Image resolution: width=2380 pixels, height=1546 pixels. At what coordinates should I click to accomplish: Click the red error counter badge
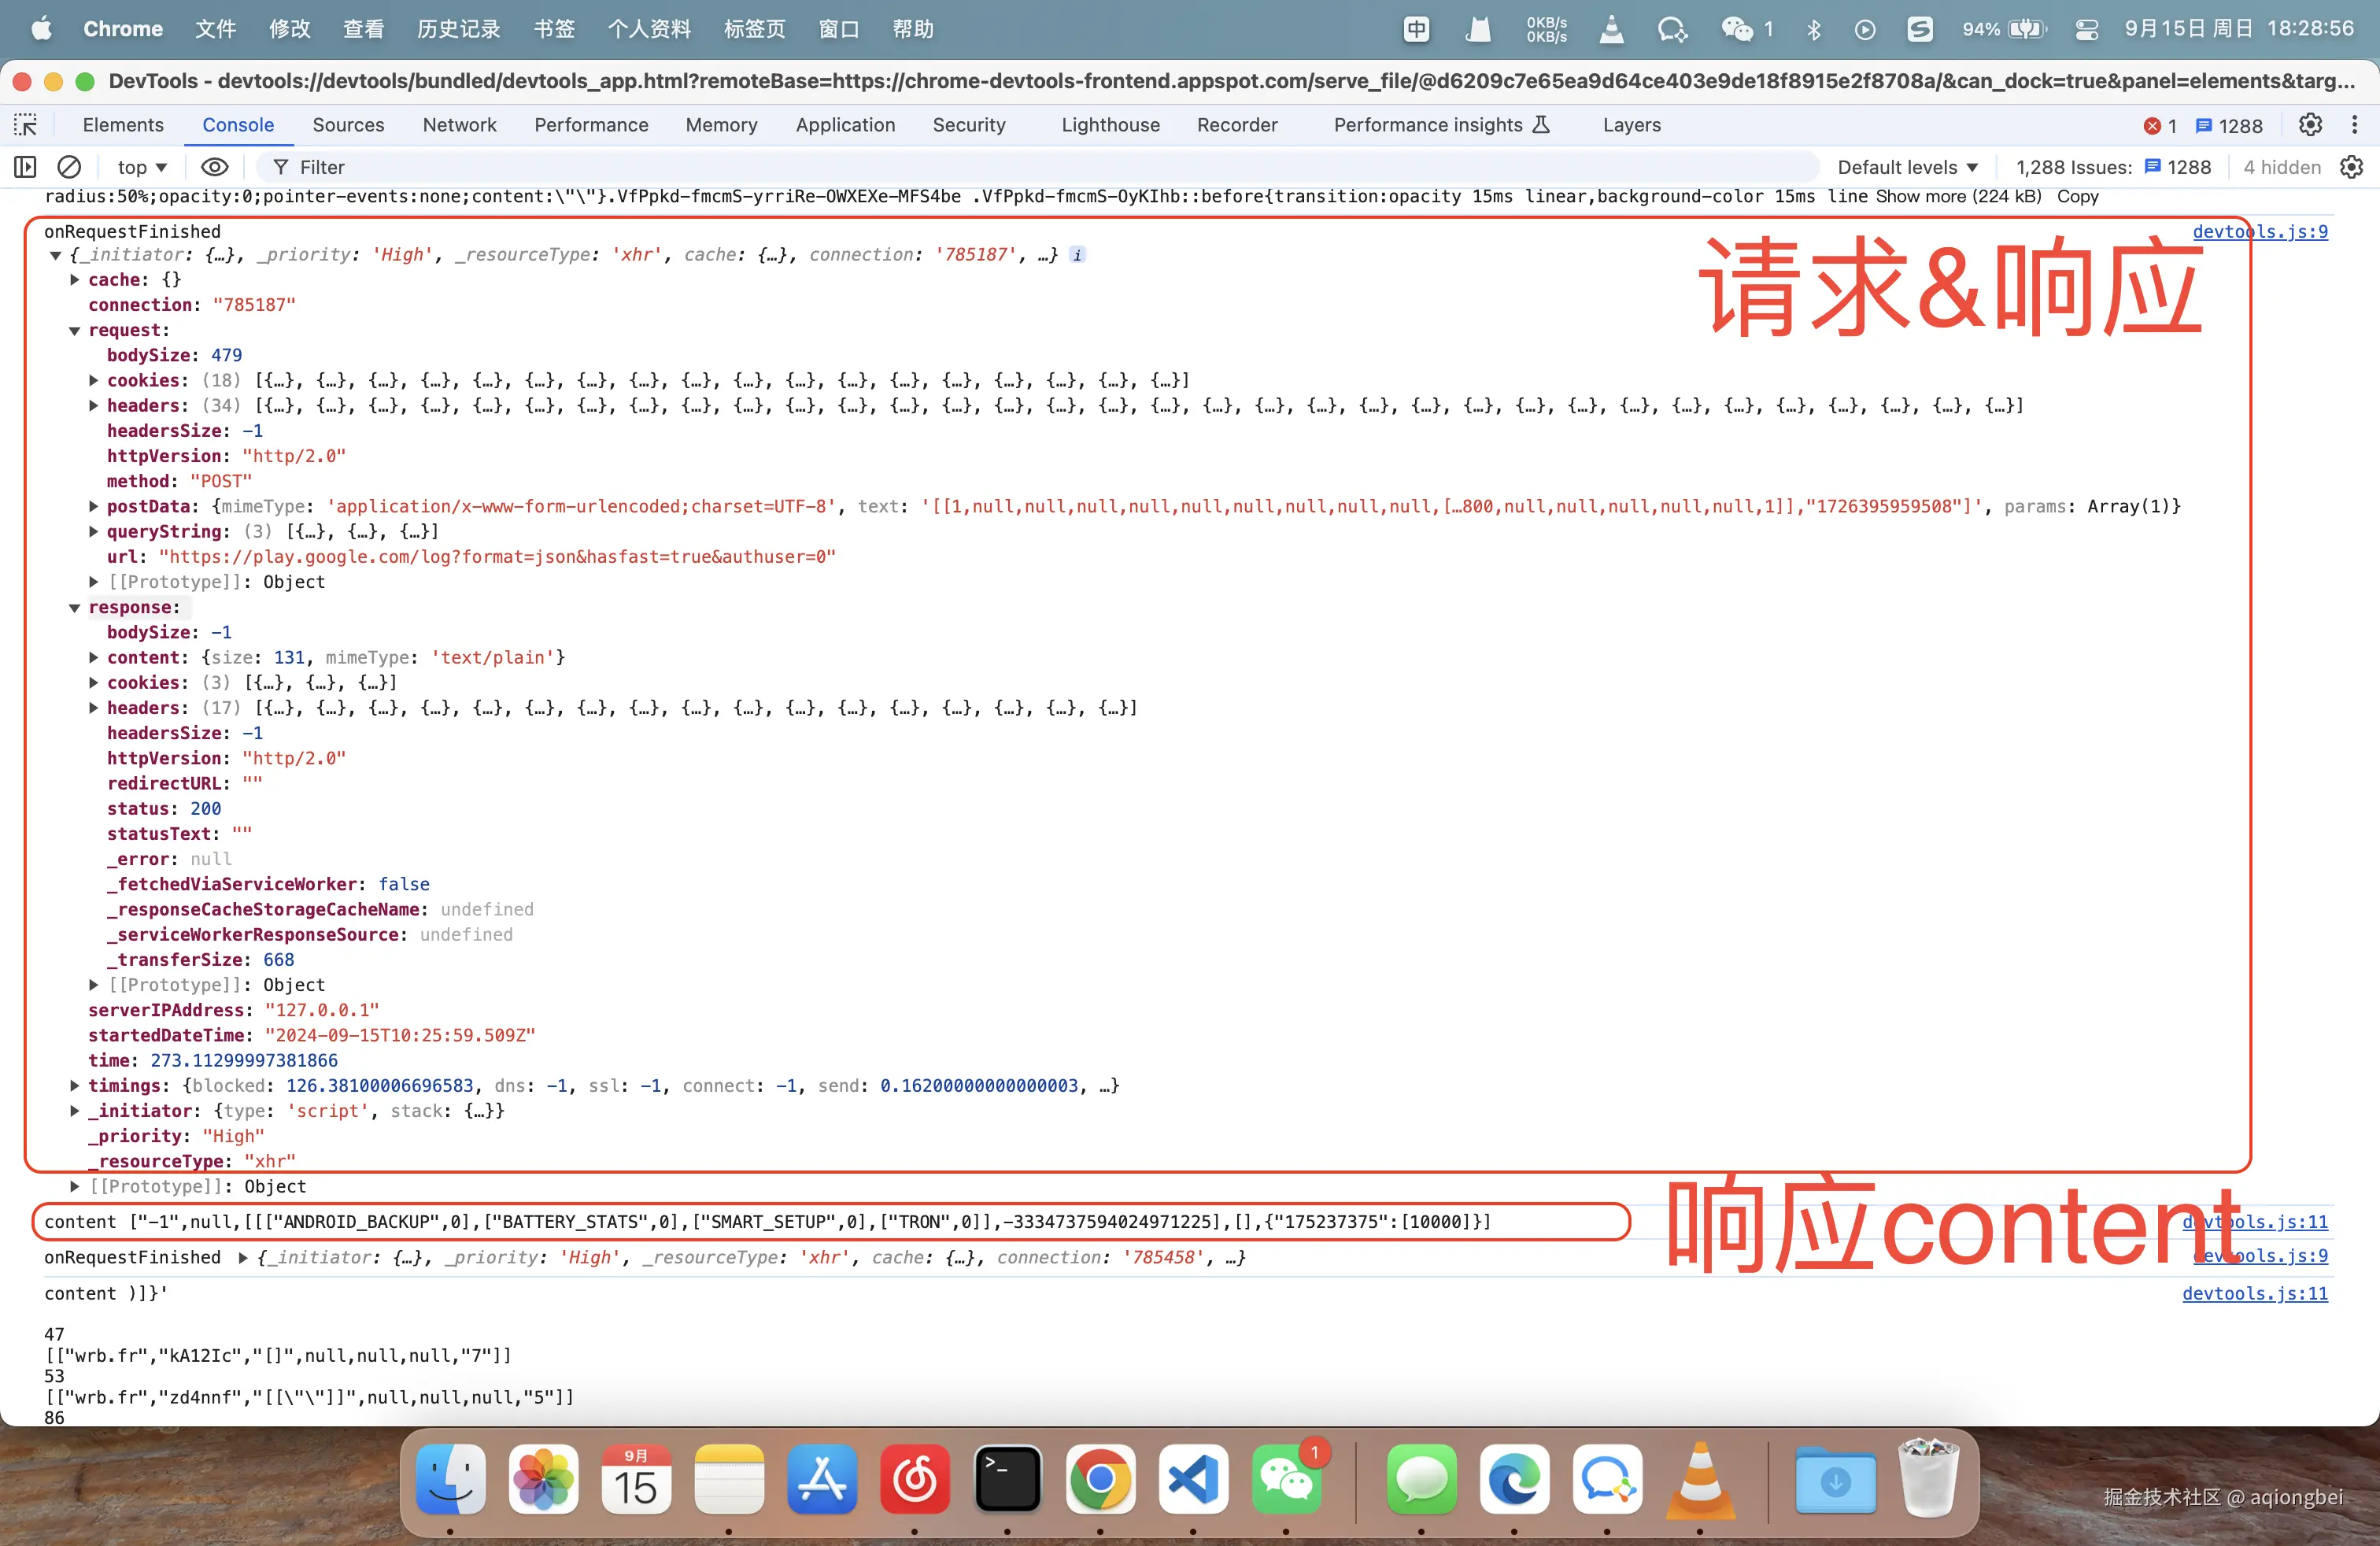(2159, 125)
